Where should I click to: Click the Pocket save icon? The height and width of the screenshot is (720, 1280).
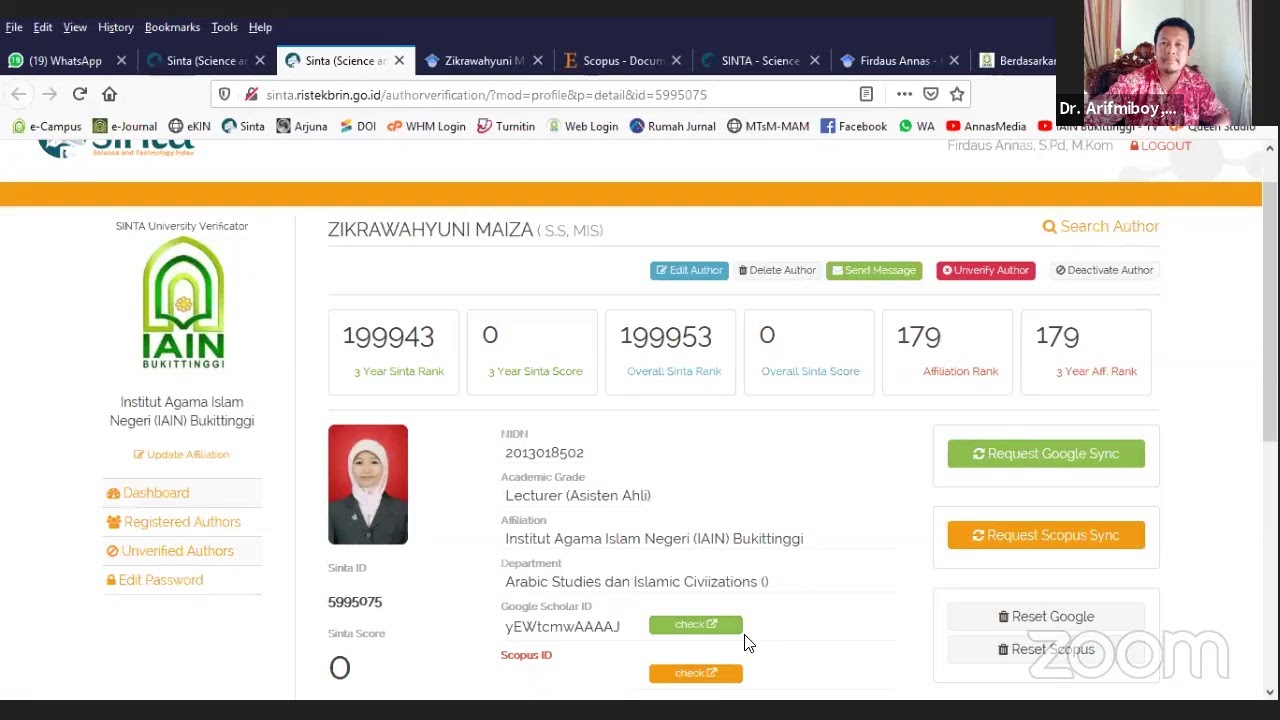pyautogui.click(x=931, y=94)
